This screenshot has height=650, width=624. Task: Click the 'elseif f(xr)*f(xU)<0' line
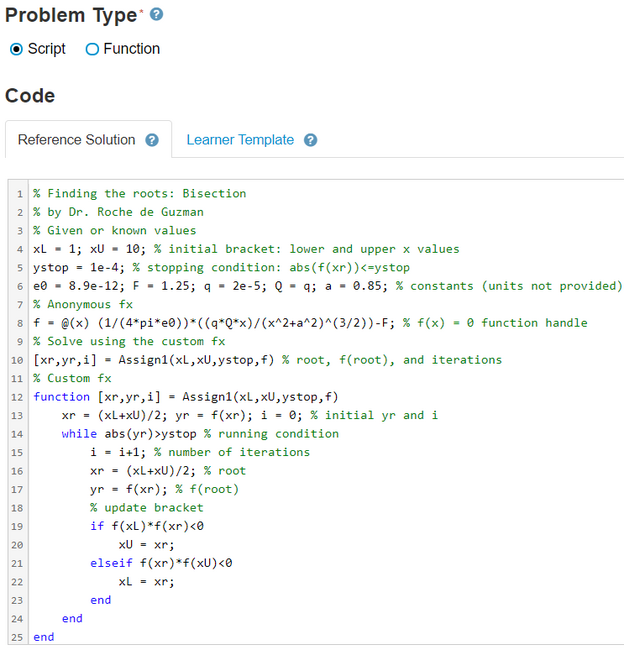click(x=160, y=563)
